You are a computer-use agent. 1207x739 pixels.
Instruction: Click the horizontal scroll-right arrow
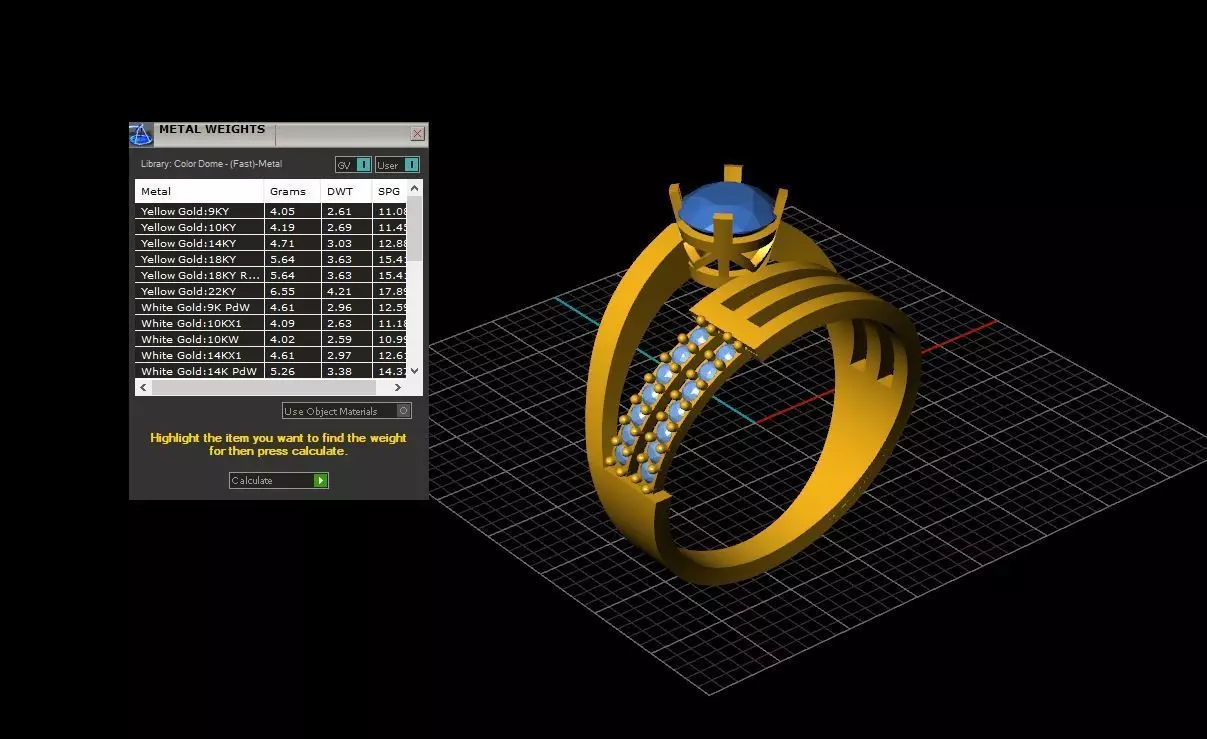(x=398, y=387)
